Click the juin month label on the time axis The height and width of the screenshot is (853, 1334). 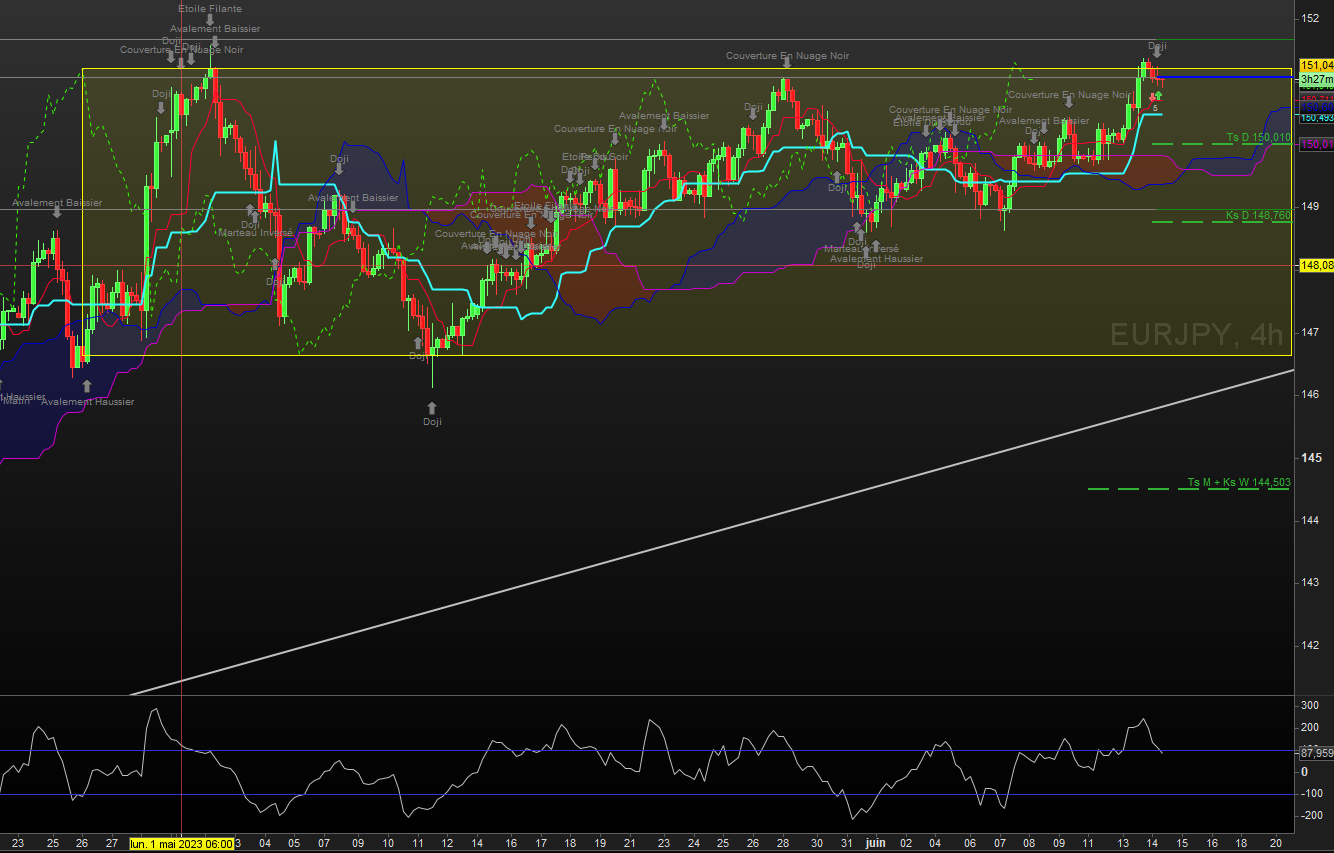[876, 844]
